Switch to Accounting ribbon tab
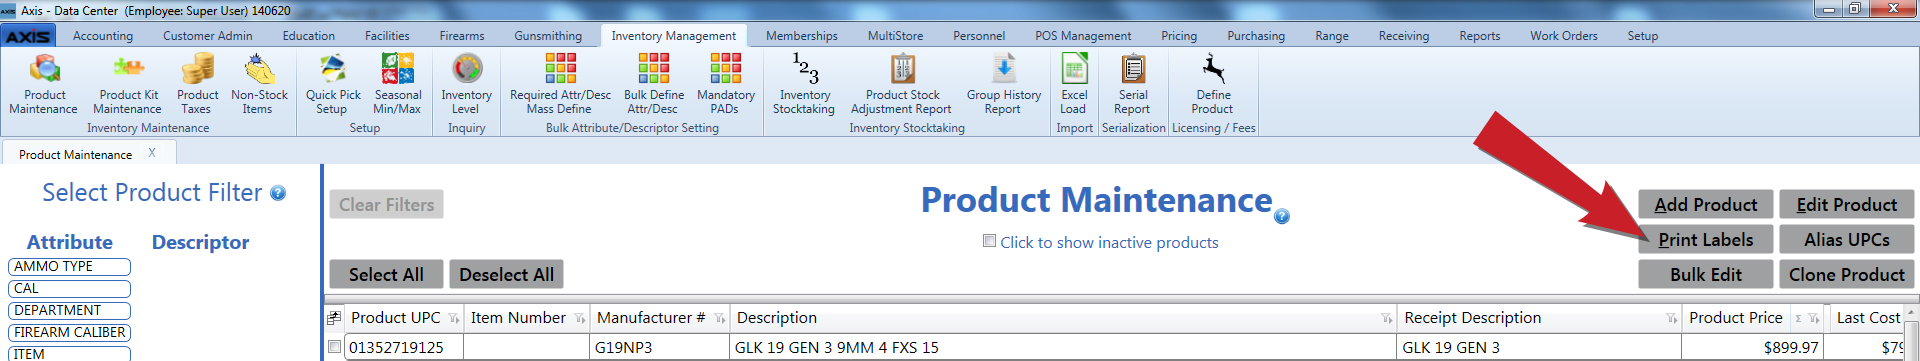 pyautogui.click(x=103, y=36)
